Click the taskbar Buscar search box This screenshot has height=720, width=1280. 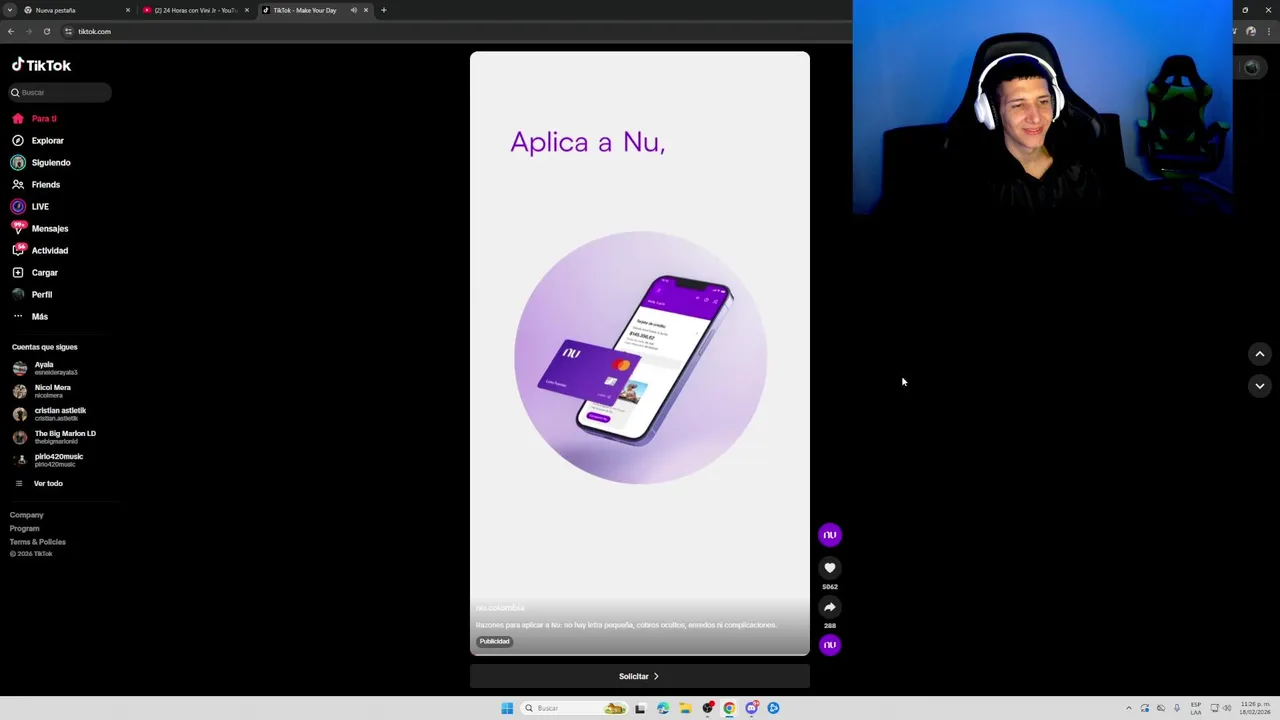point(575,708)
